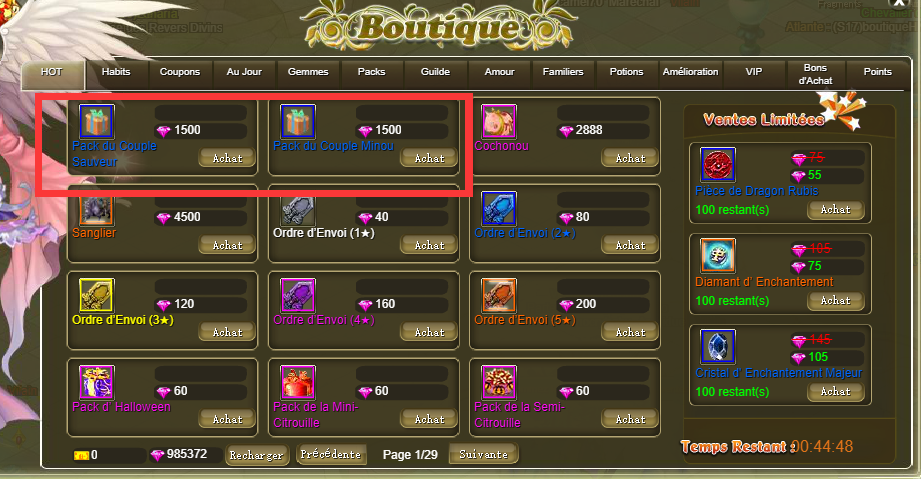Click the Pièce de Dragon Rubis icon

[718, 165]
